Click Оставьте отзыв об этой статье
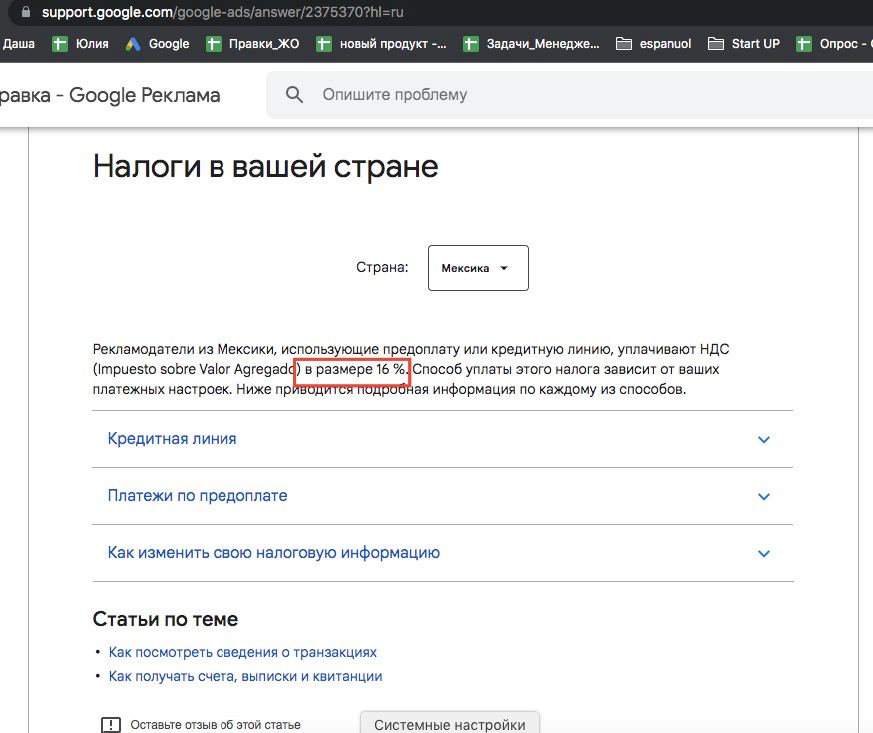This screenshot has width=873, height=733. pyautogui.click(x=215, y=725)
